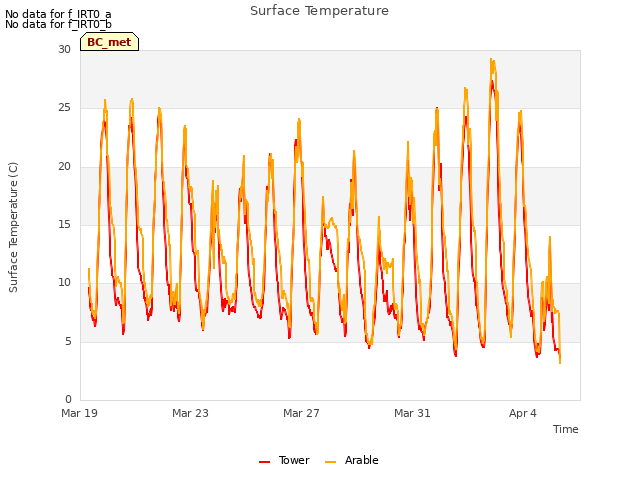Viewport: 640px width, 480px height.
Task: Click the Surface Temperature (C) y-axis title
Action: tap(13, 227)
